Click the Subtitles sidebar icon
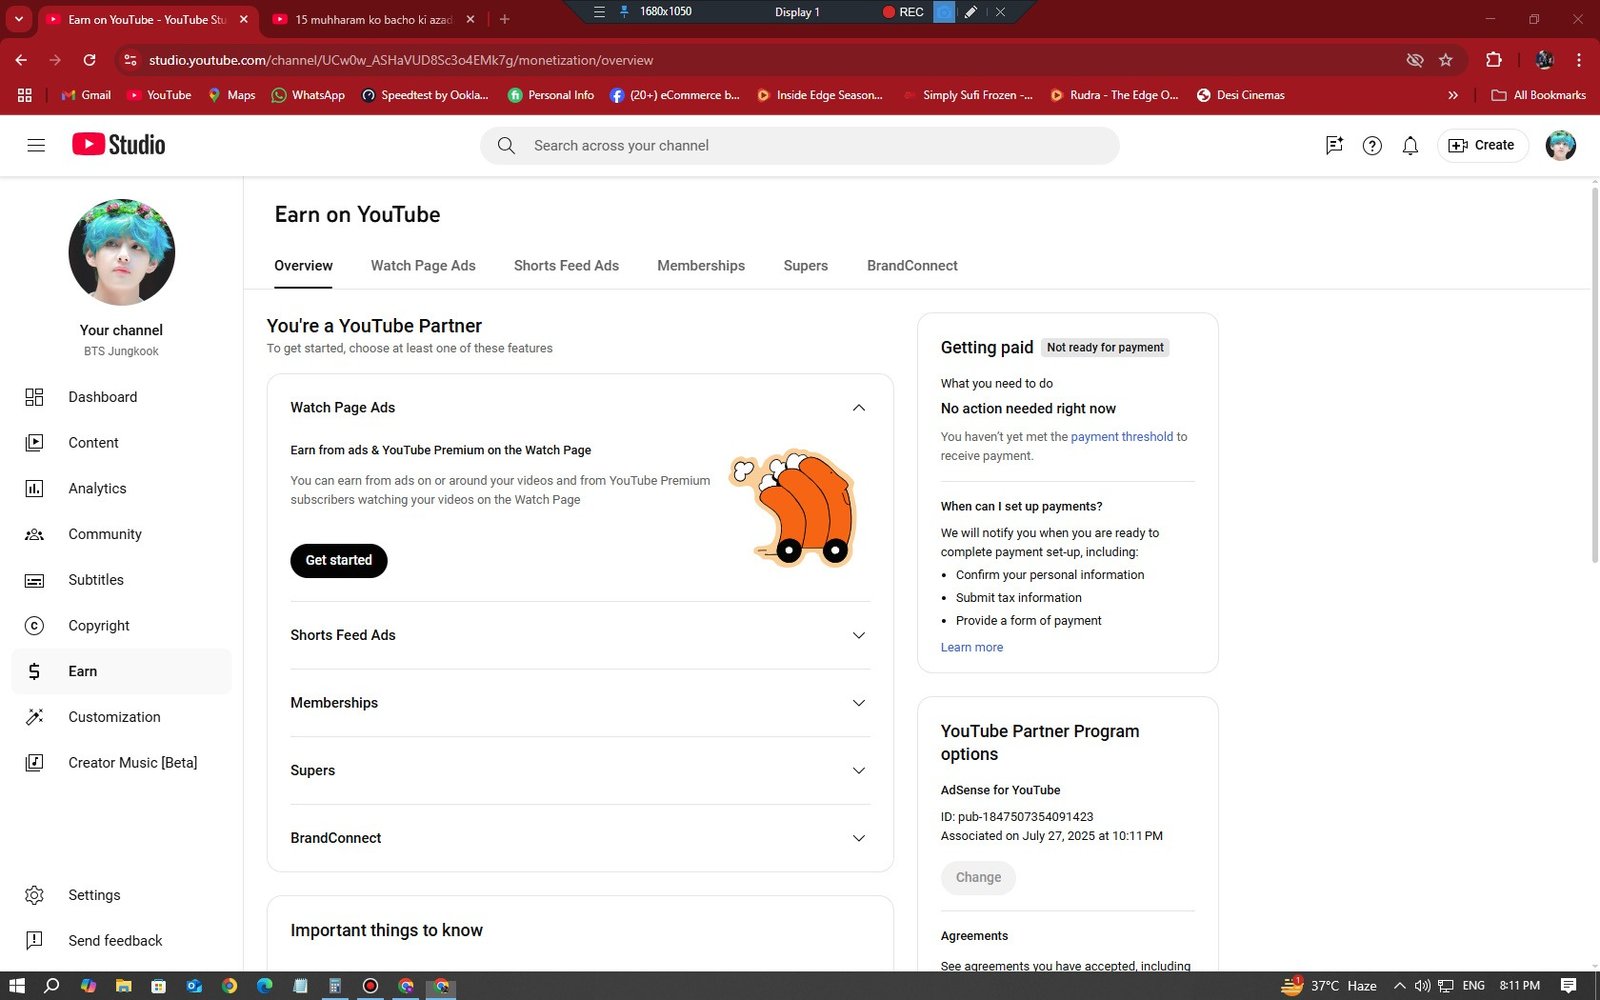The image size is (1600, 1000). coord(34,580)
